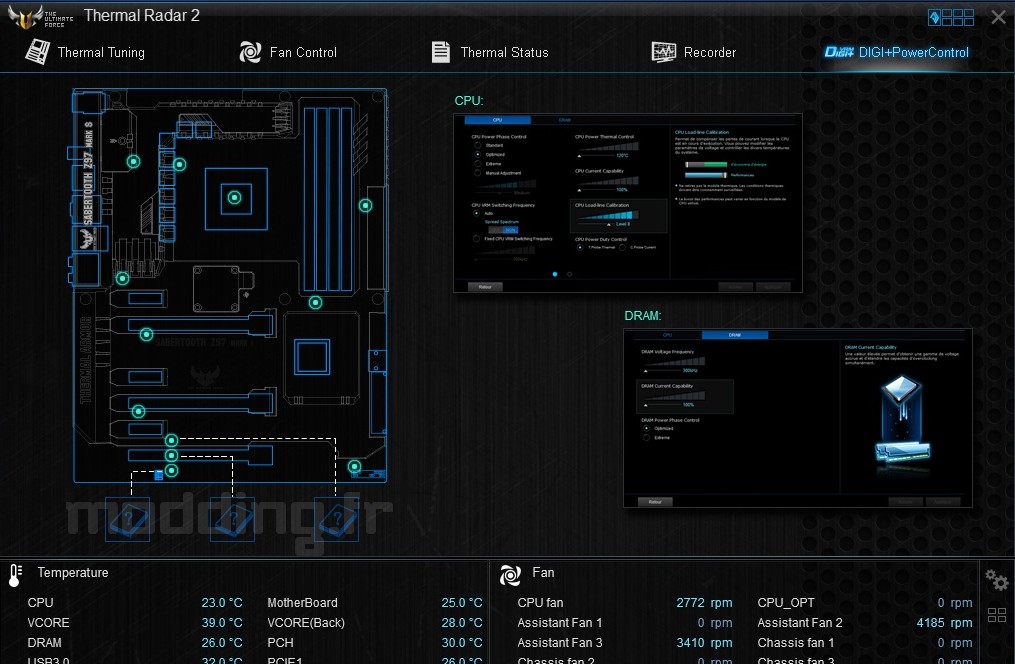Select the PCH 30.0 °C temperature reading

[x=375, y=643]
